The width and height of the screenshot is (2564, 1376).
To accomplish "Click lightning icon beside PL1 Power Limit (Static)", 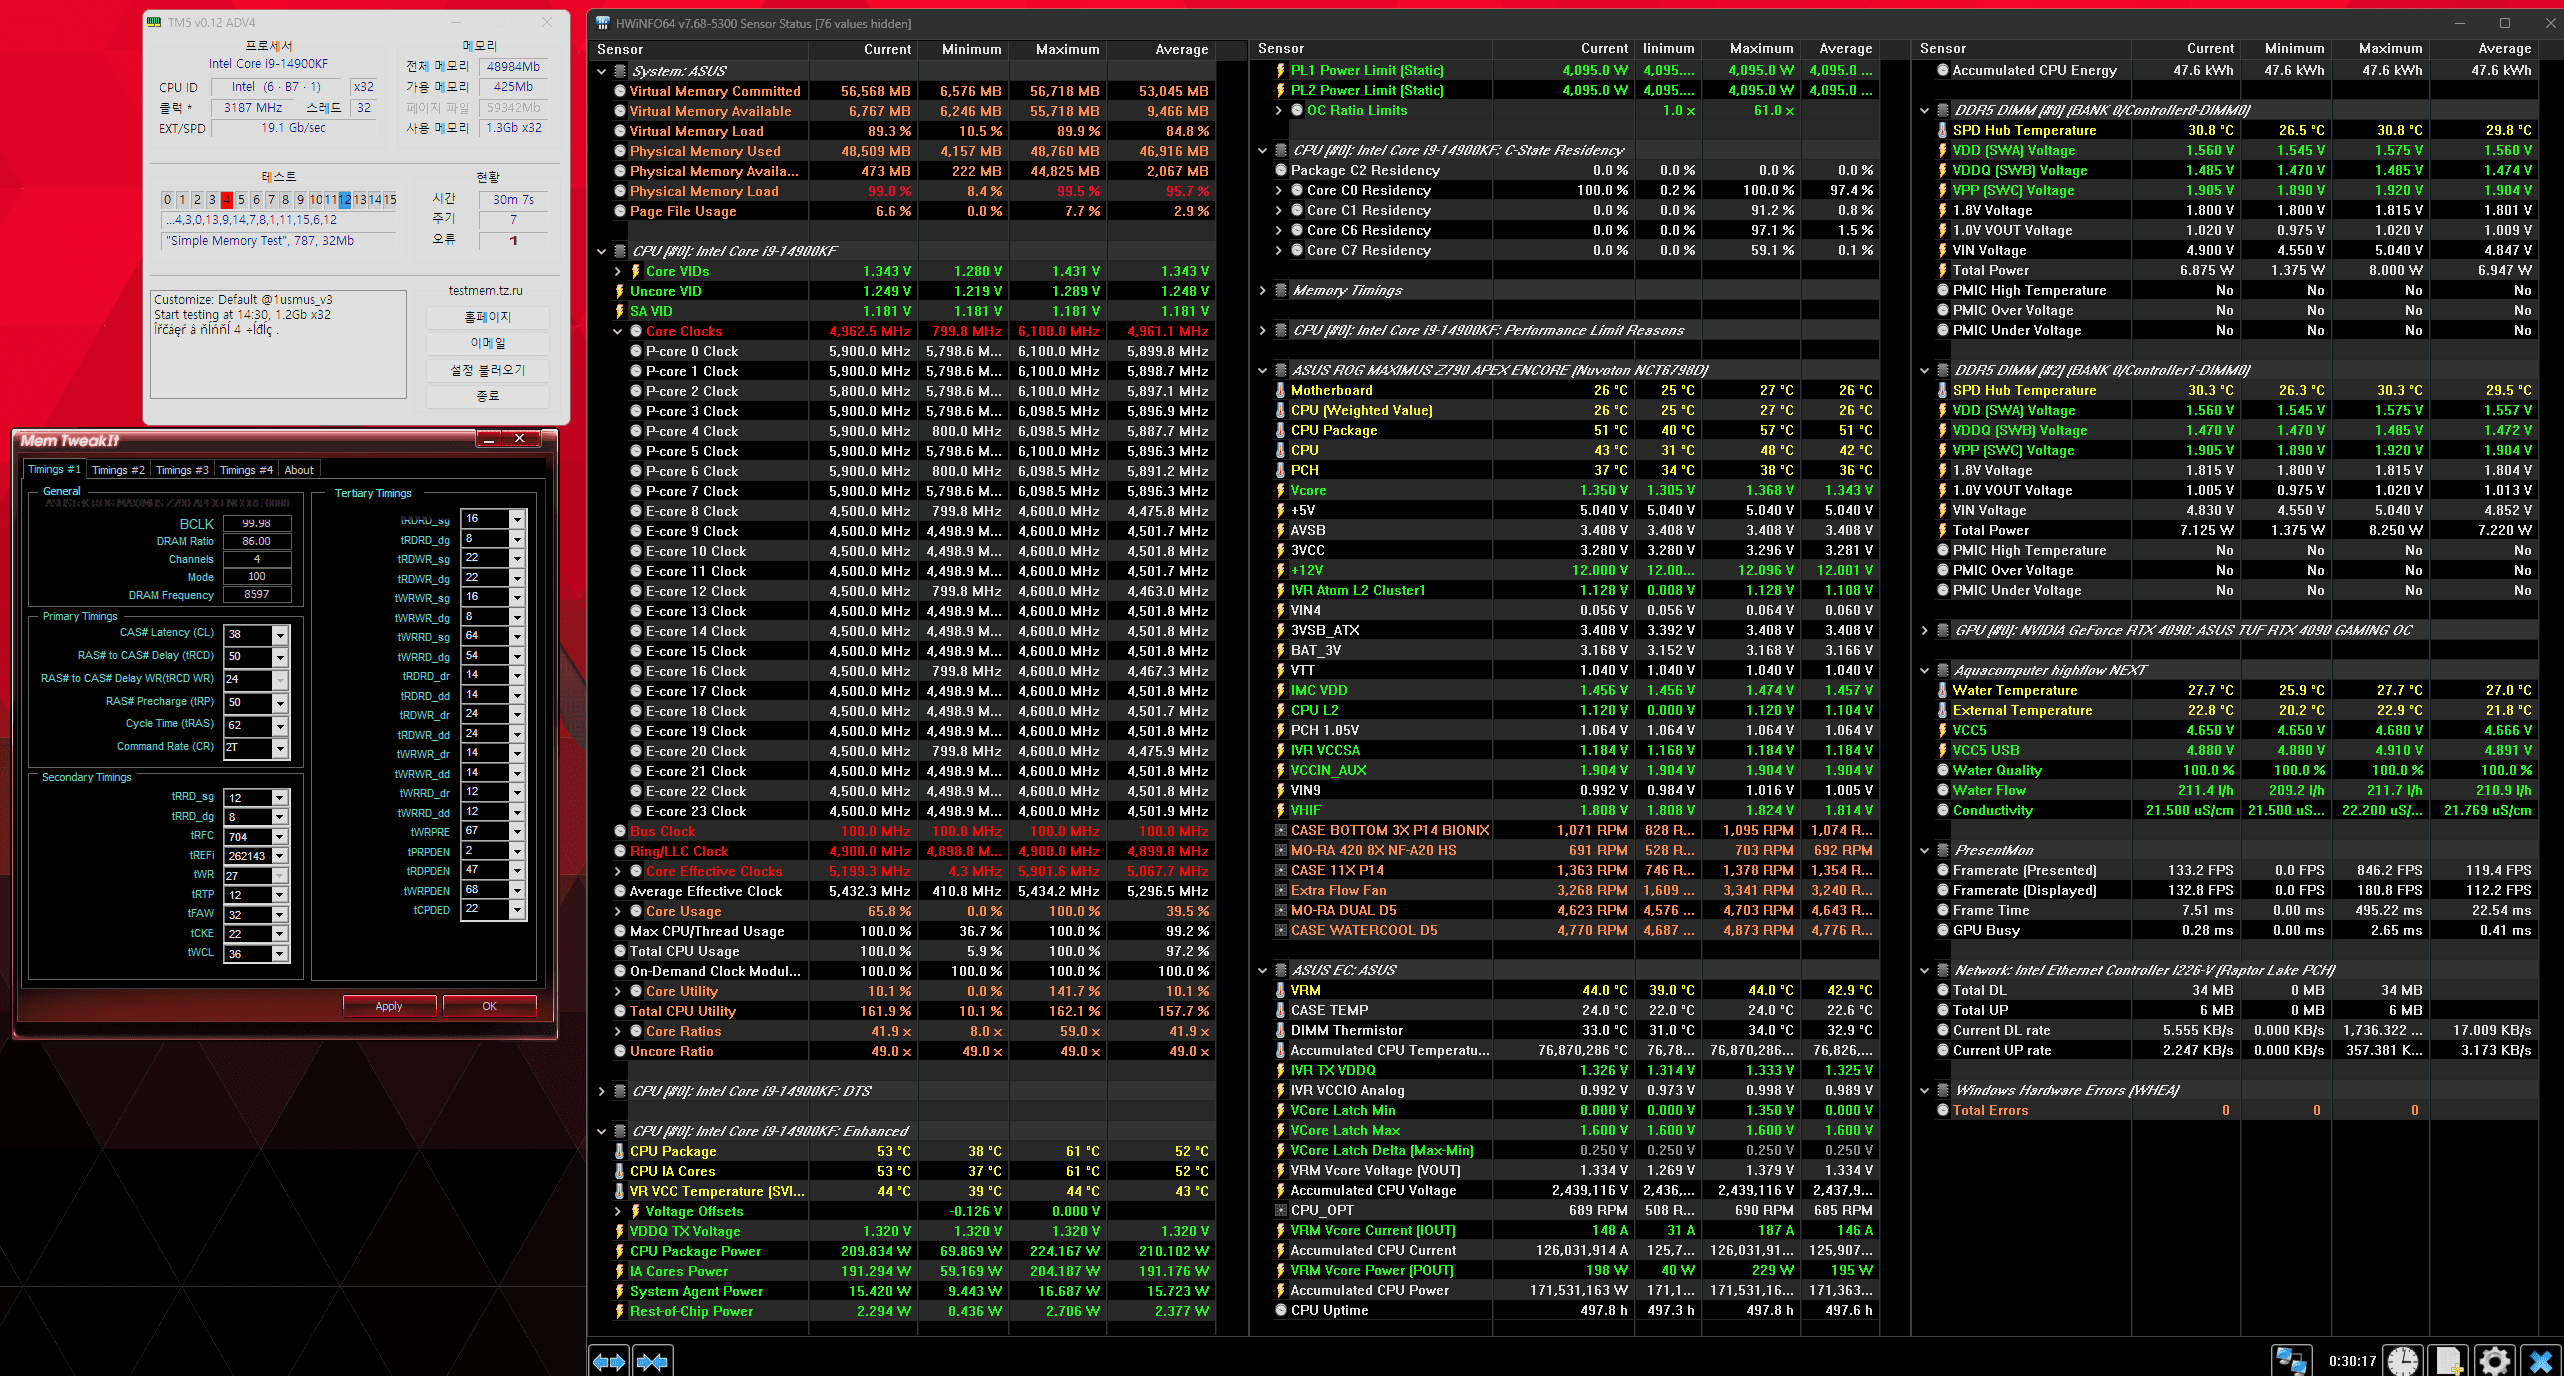I will (1281, 70).
